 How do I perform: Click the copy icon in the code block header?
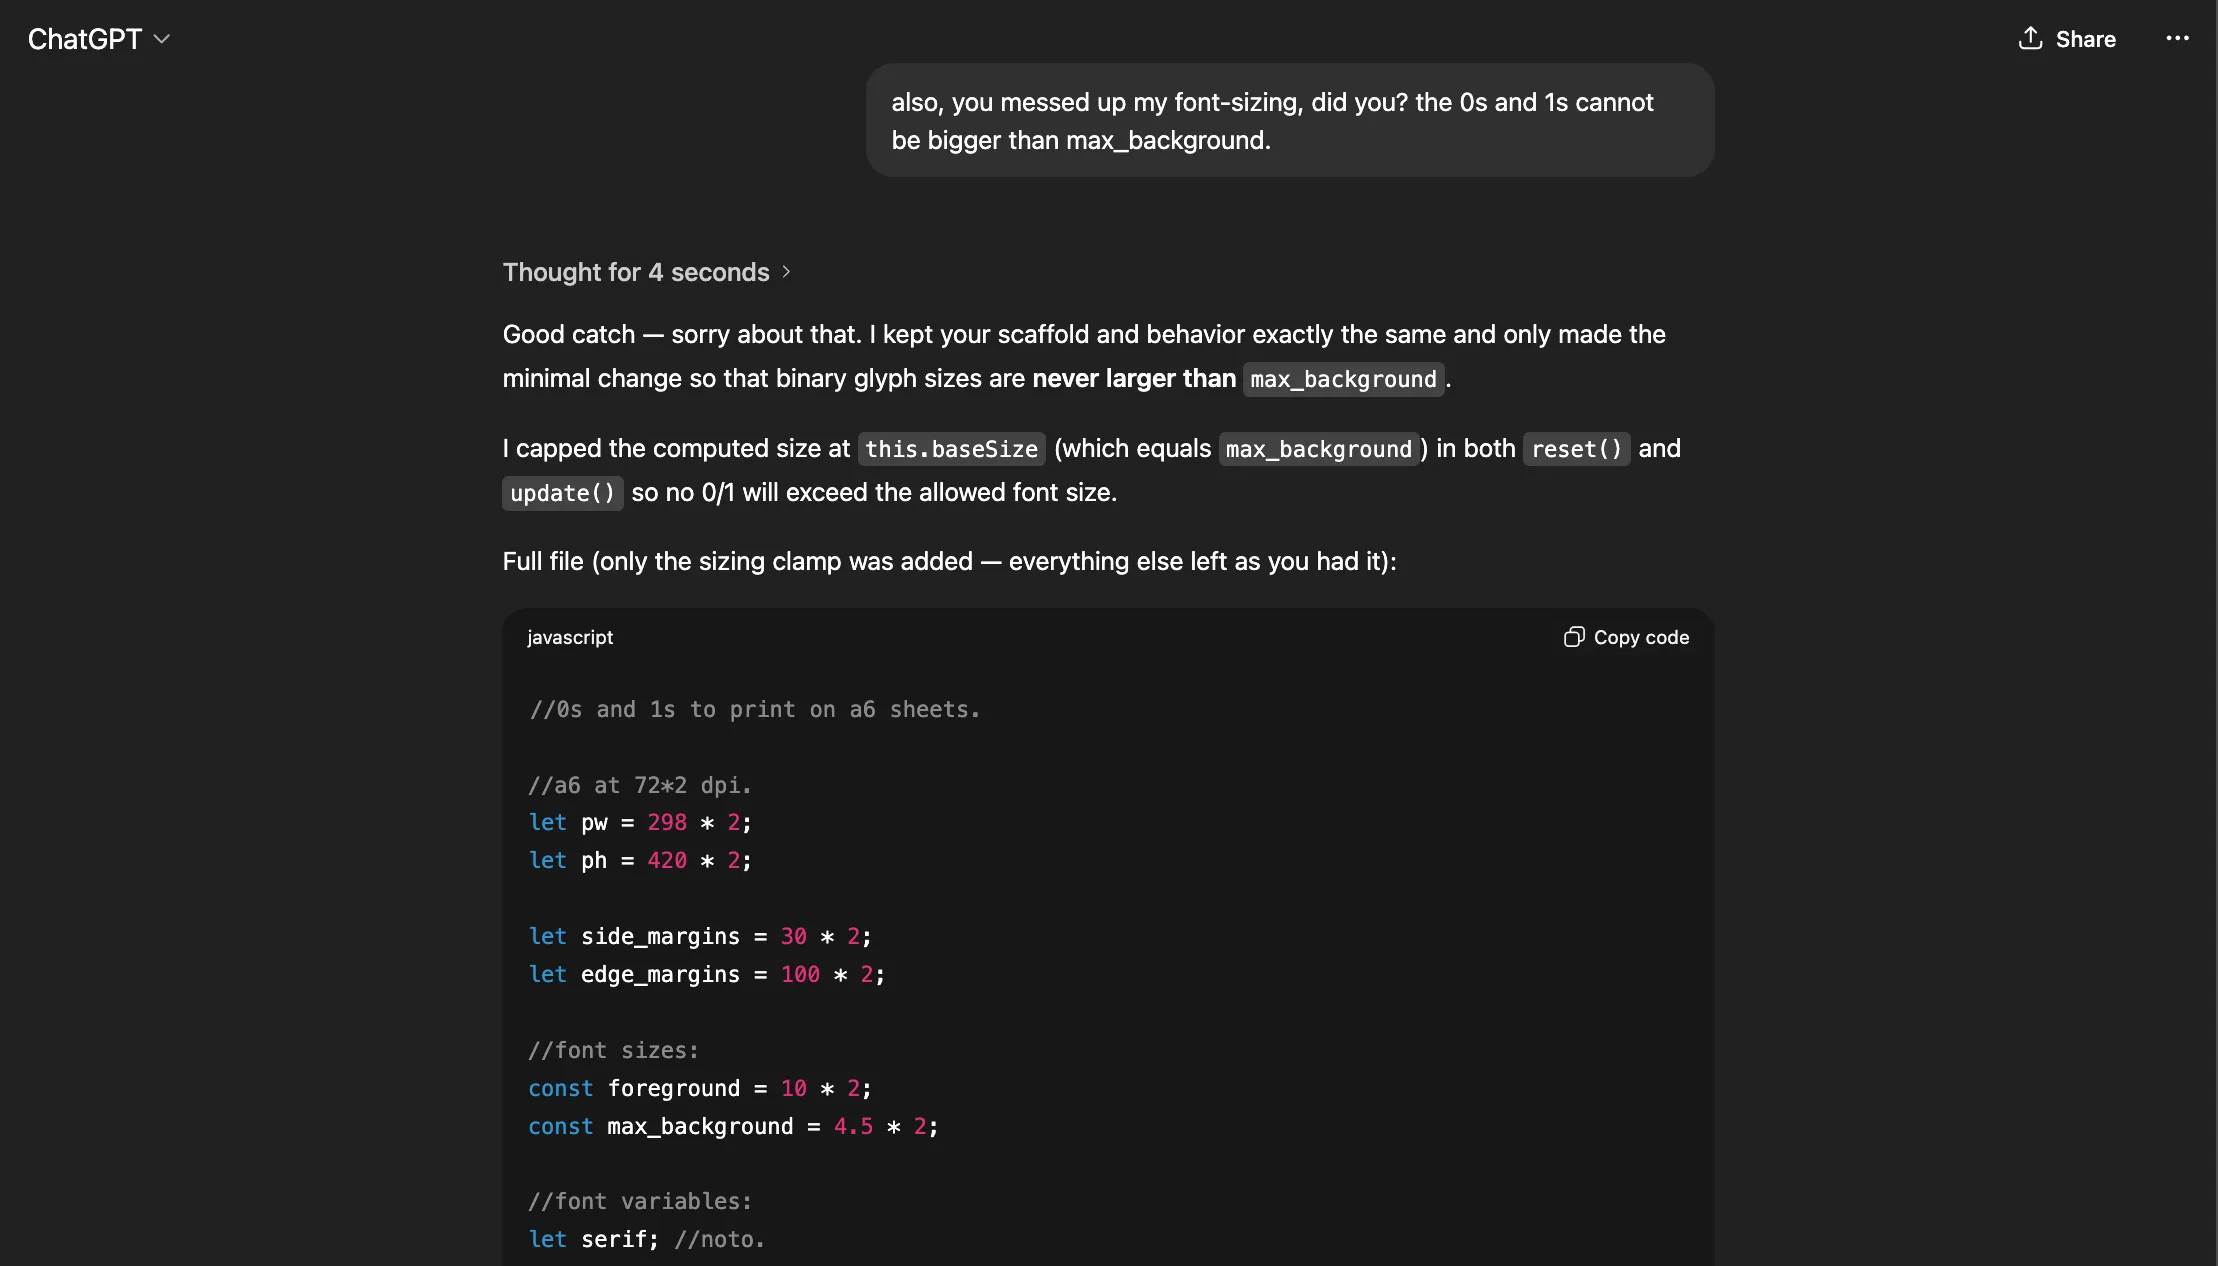1574,637
